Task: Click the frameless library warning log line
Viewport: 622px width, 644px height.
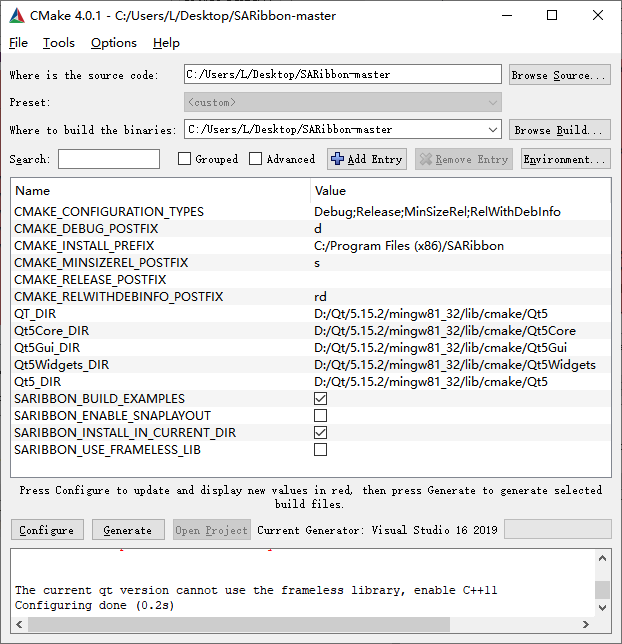Action: pos(256,590)
